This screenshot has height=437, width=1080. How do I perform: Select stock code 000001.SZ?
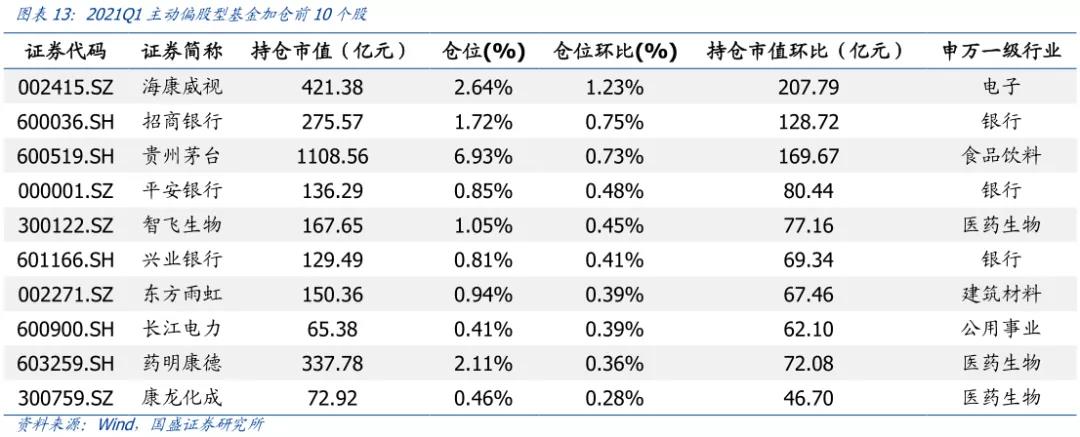(67, 190)
